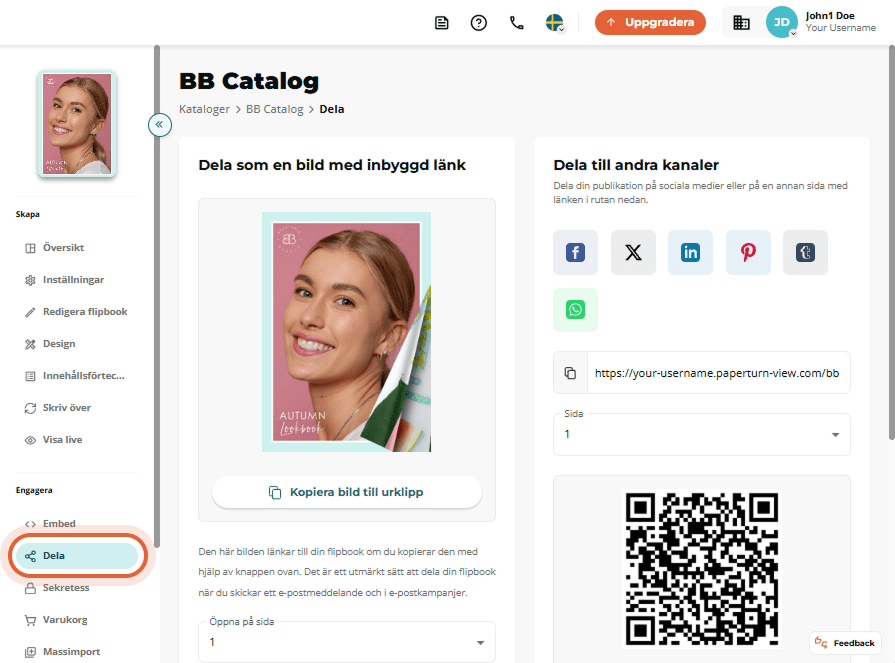This screenshot has height=663, width=895.
Task: Click the main page vertical scrollbar
Action: pos(892,242)
